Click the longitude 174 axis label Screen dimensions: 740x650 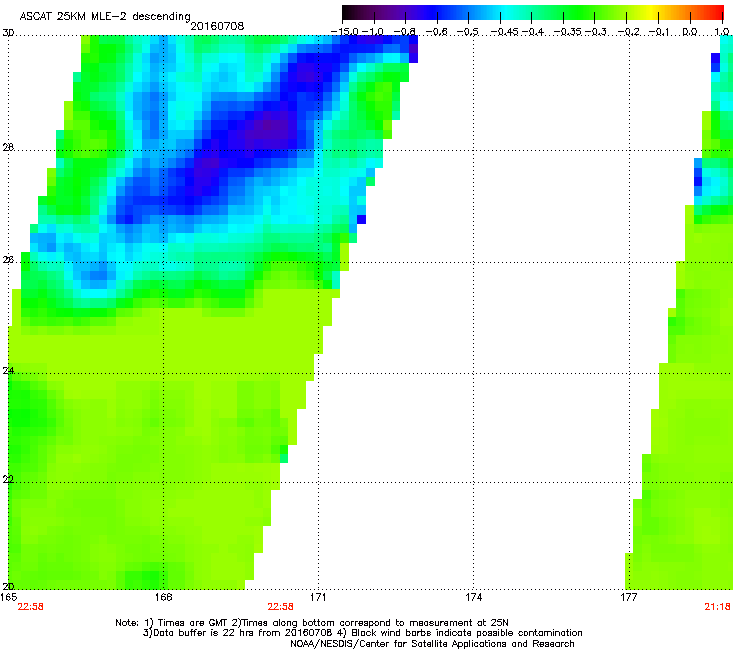click(473, 597)
